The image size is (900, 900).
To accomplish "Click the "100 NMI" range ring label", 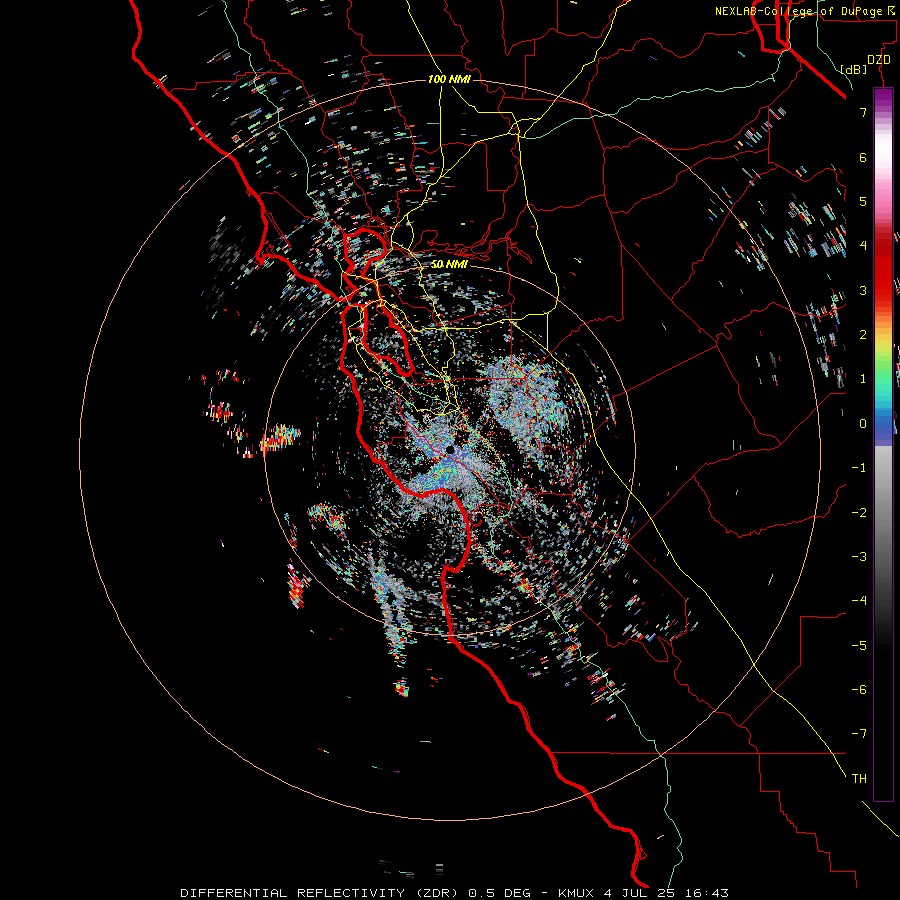I will pos(449,79).
